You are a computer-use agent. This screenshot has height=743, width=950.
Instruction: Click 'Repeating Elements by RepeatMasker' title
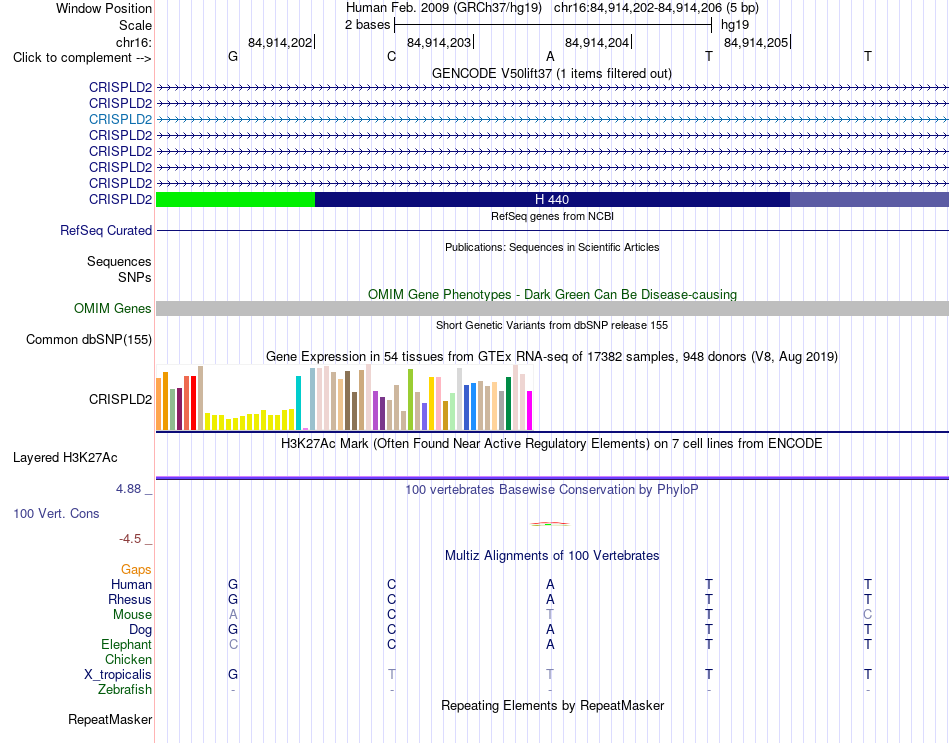click(552, 705)
